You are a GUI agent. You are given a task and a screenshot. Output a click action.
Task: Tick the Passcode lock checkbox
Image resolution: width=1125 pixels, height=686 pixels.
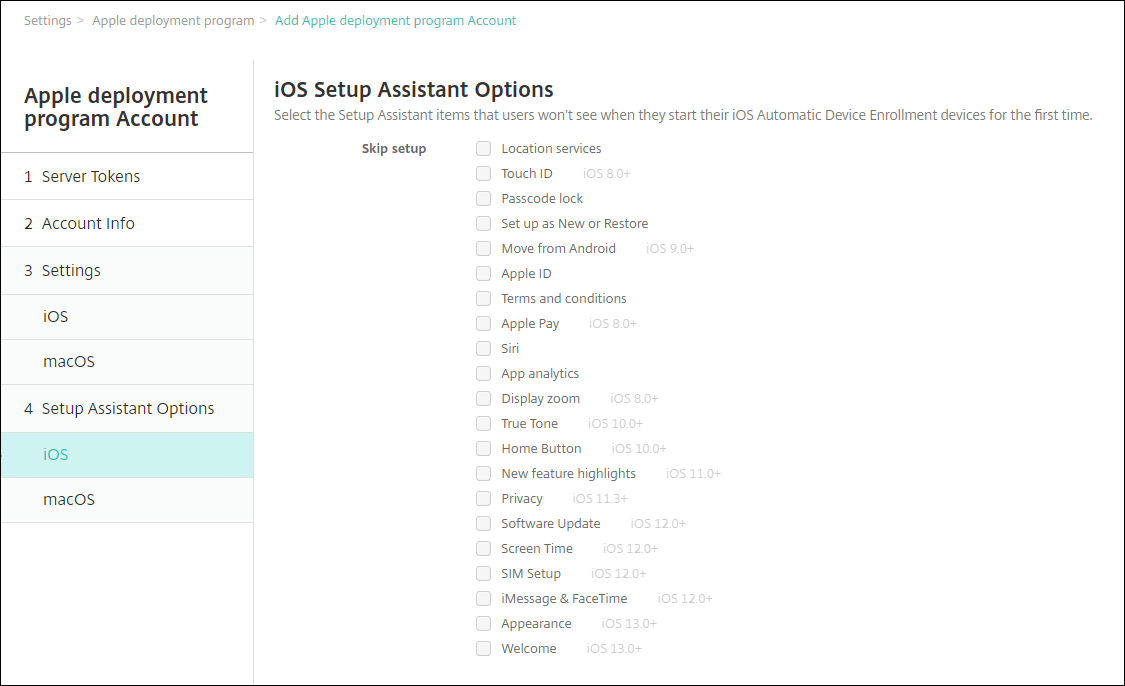[x=484, y=199]
